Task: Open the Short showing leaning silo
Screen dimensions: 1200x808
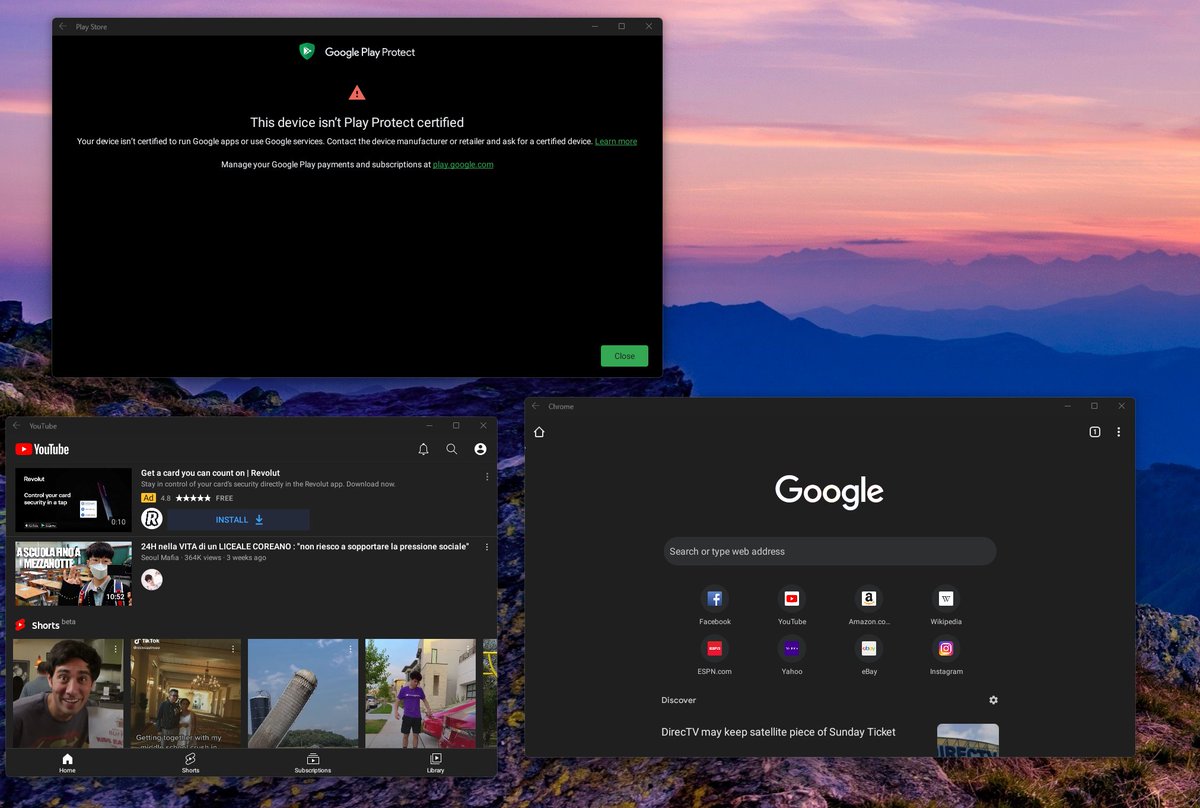Action: pyautogui.click(x=303, y=693)
